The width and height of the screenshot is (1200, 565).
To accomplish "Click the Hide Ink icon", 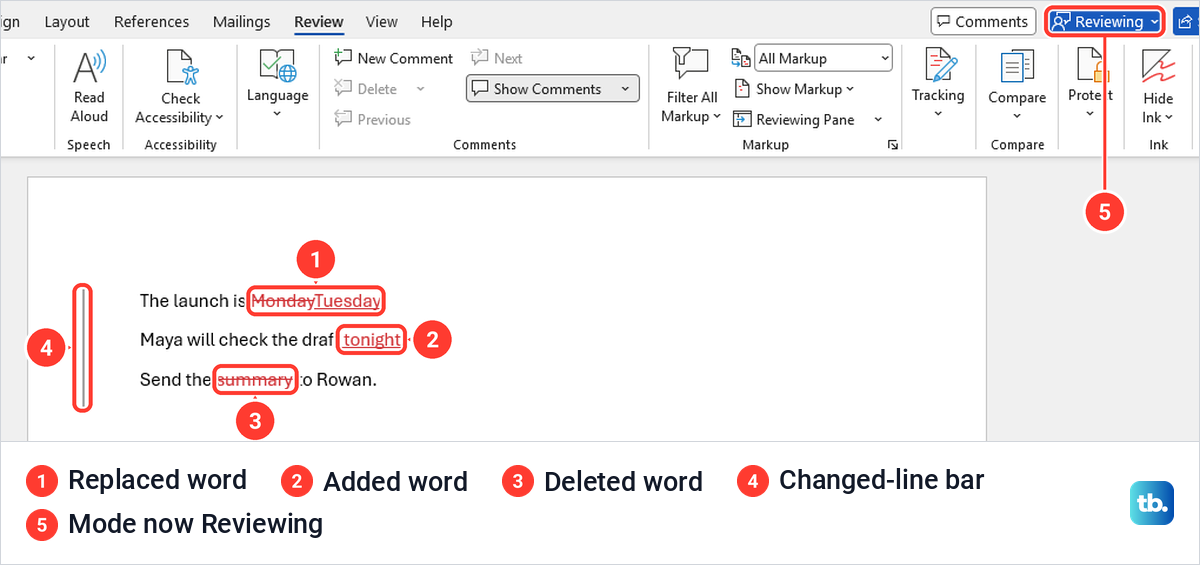I will [x=1158, y=67].
